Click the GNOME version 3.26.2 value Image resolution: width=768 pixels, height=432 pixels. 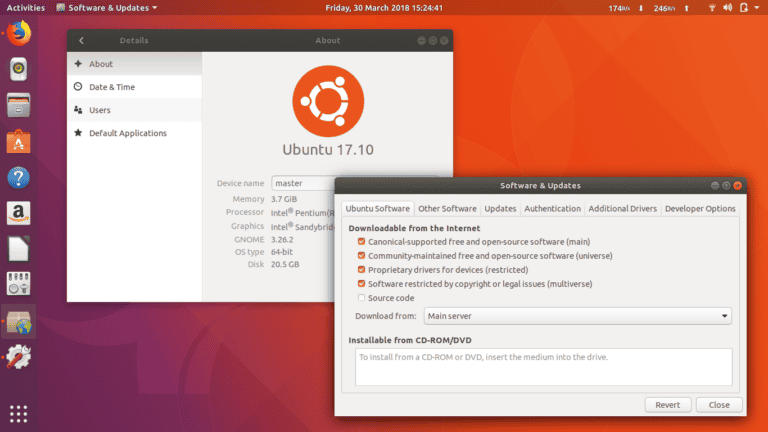(x=282, y=240)
